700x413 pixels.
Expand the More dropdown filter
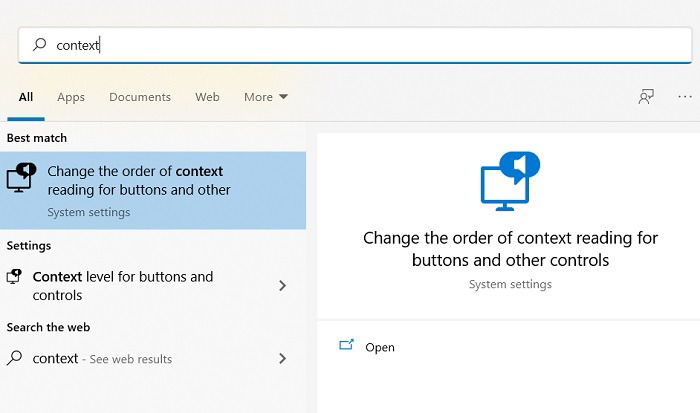tap(266, 97)
